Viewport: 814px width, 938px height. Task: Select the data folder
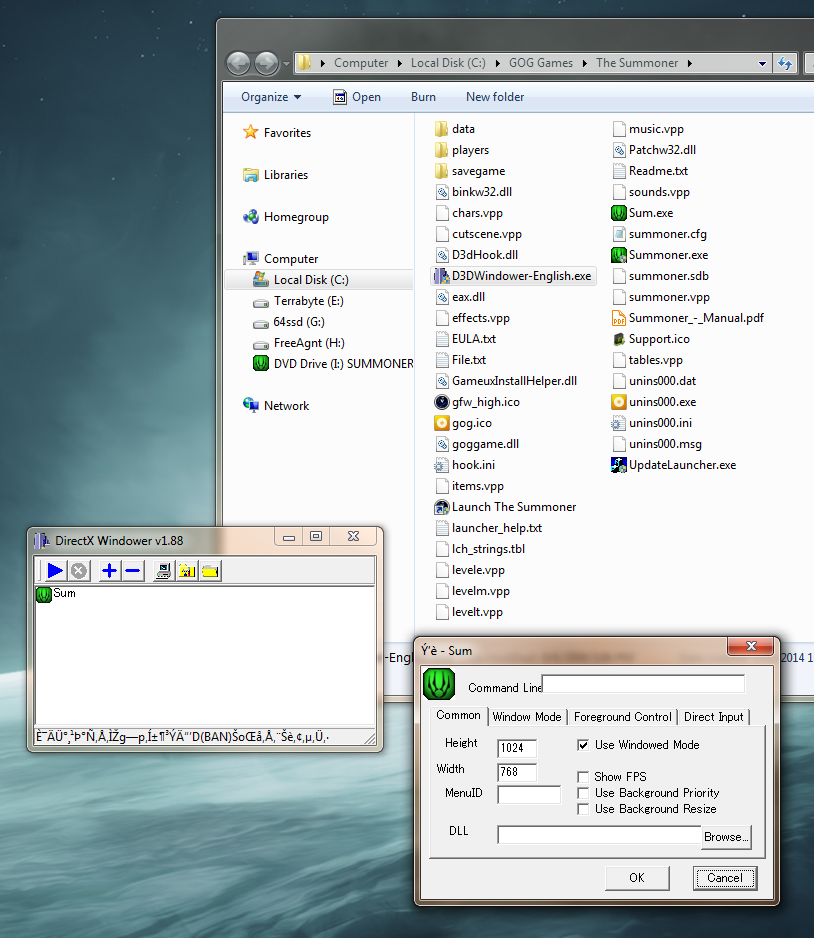[455, 129]
